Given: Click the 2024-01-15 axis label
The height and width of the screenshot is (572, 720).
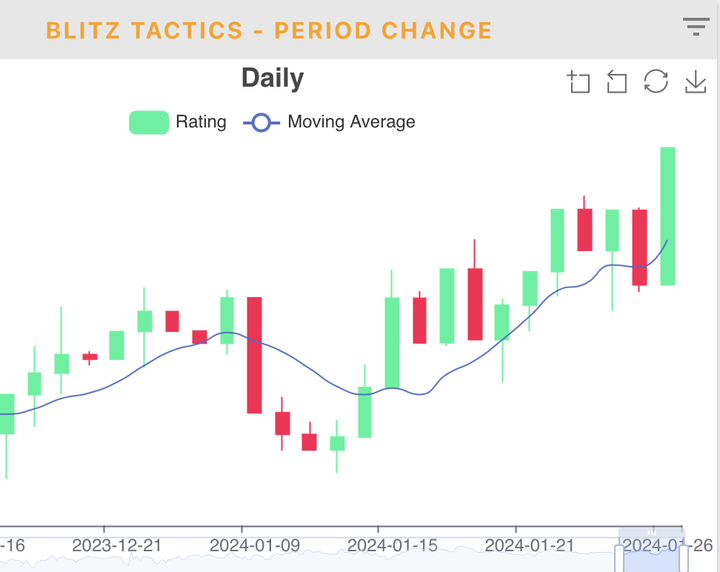Looking at the screenshot, I should coord(392,545).
